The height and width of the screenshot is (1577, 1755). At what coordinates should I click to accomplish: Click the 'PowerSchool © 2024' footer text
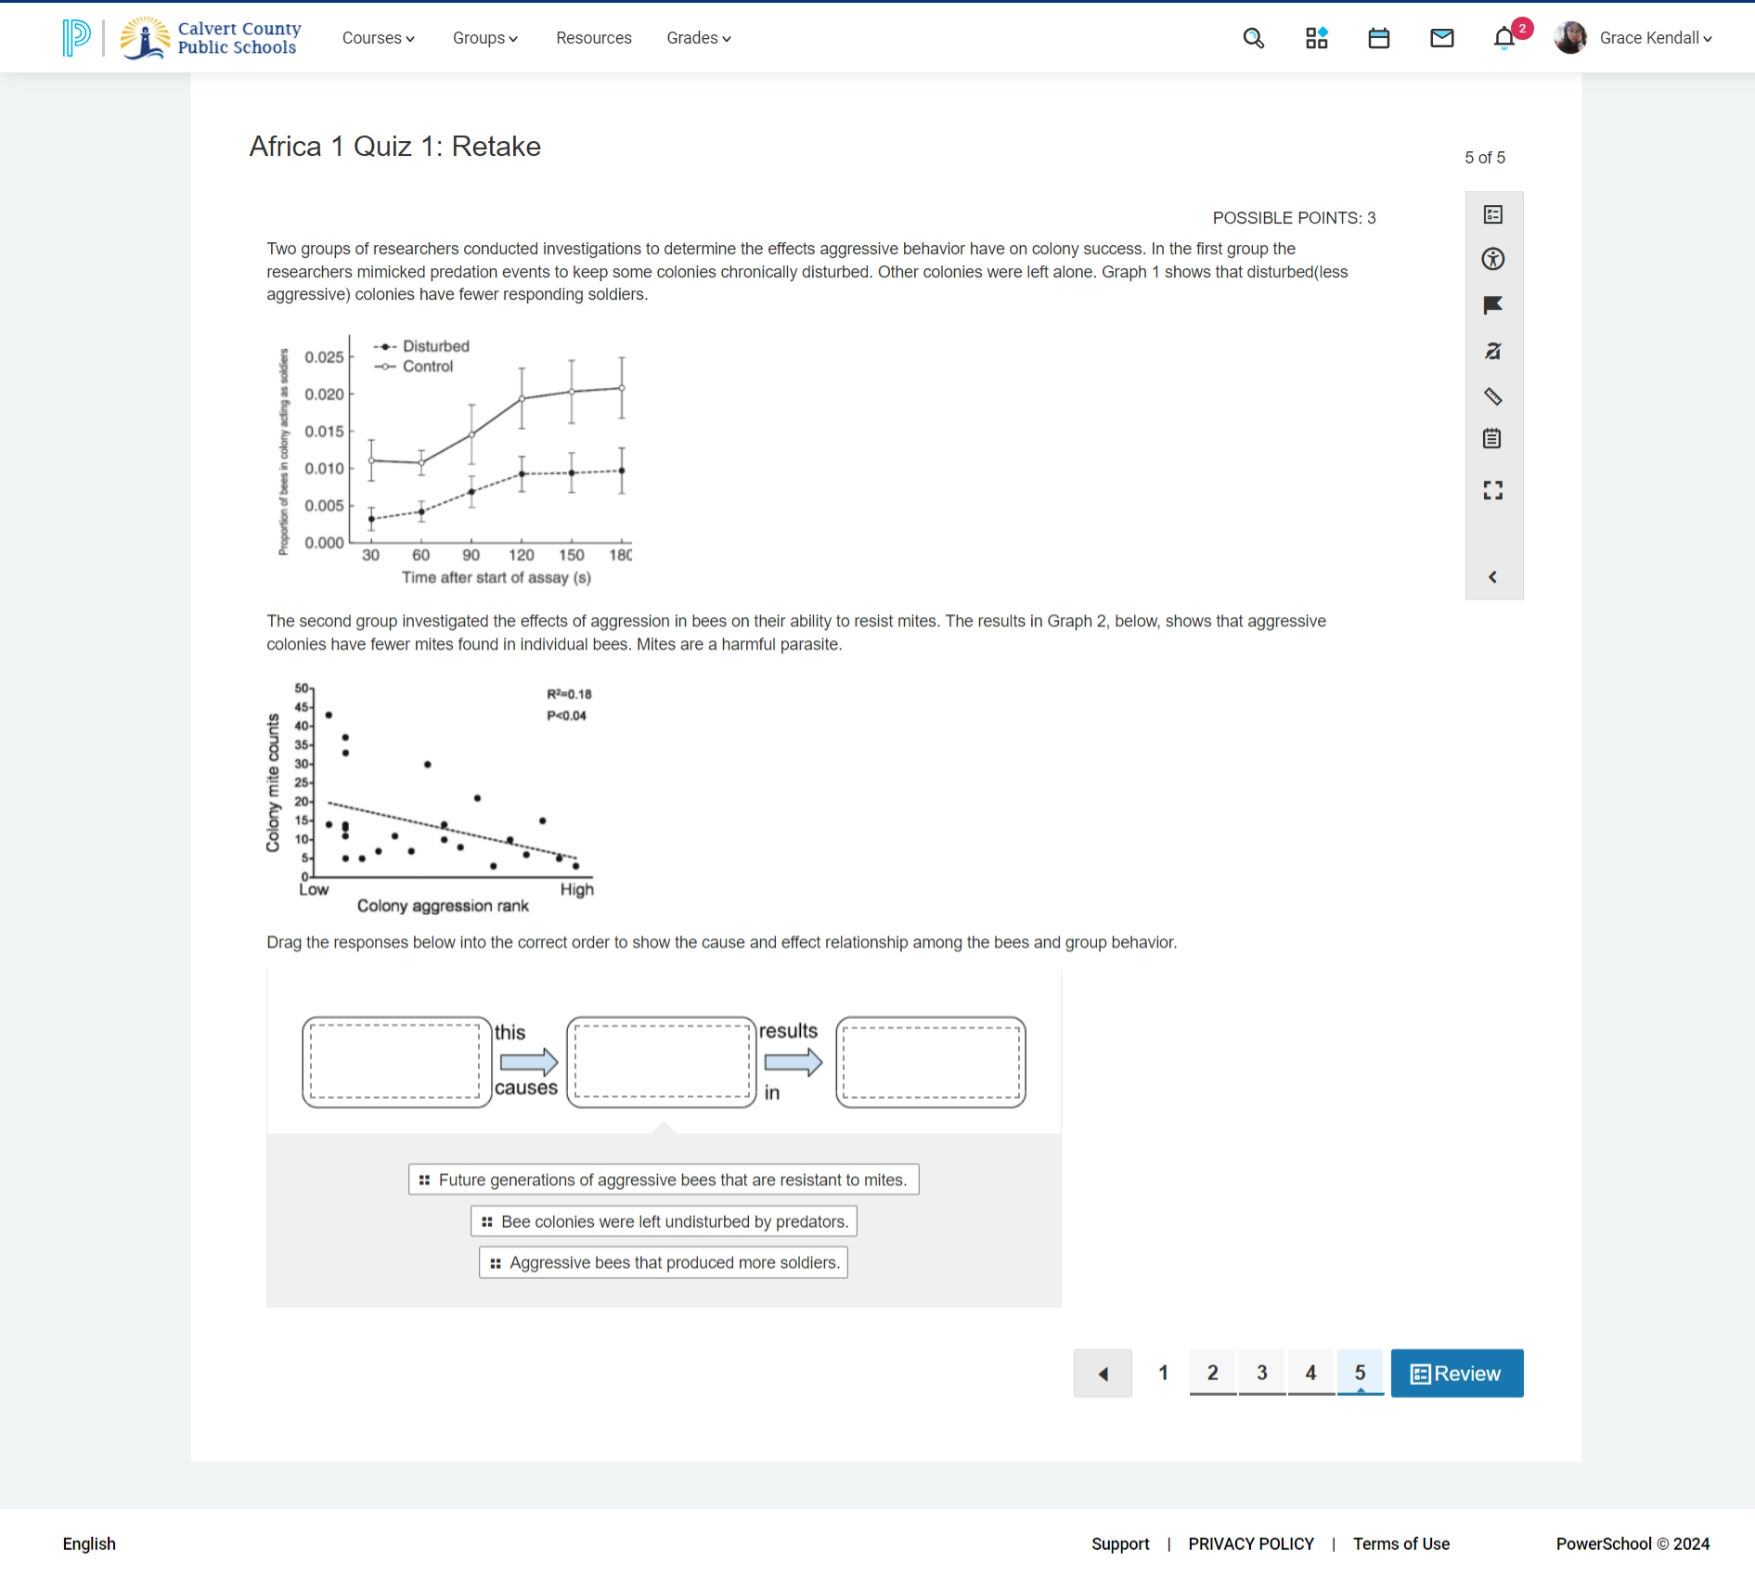(1632, 1544)
